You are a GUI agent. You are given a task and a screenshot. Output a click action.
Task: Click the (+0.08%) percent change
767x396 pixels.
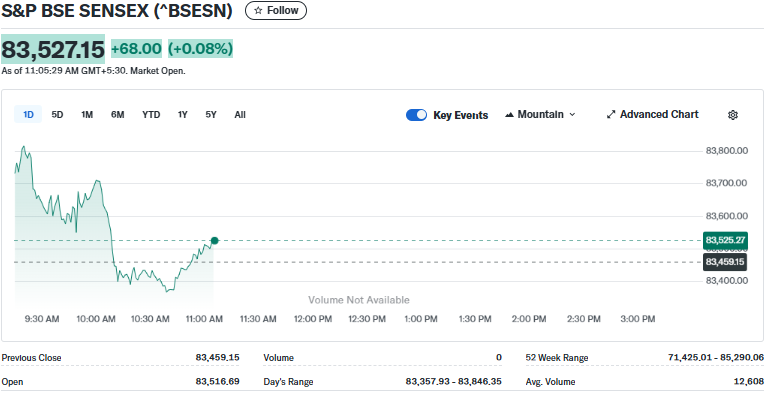(201, 49)
